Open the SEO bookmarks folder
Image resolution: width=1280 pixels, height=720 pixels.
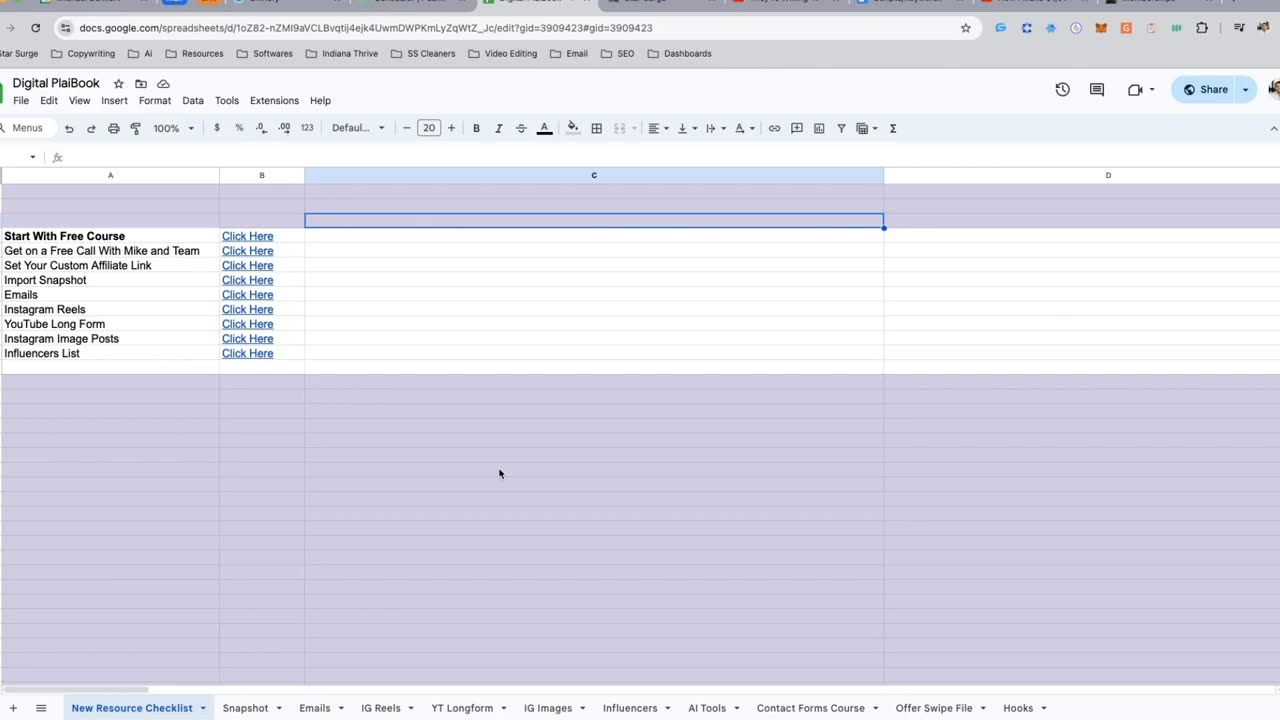618,54
